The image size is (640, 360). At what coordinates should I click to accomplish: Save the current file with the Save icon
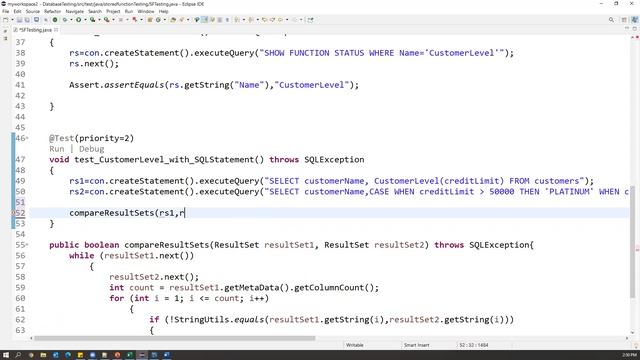[19, 20]
